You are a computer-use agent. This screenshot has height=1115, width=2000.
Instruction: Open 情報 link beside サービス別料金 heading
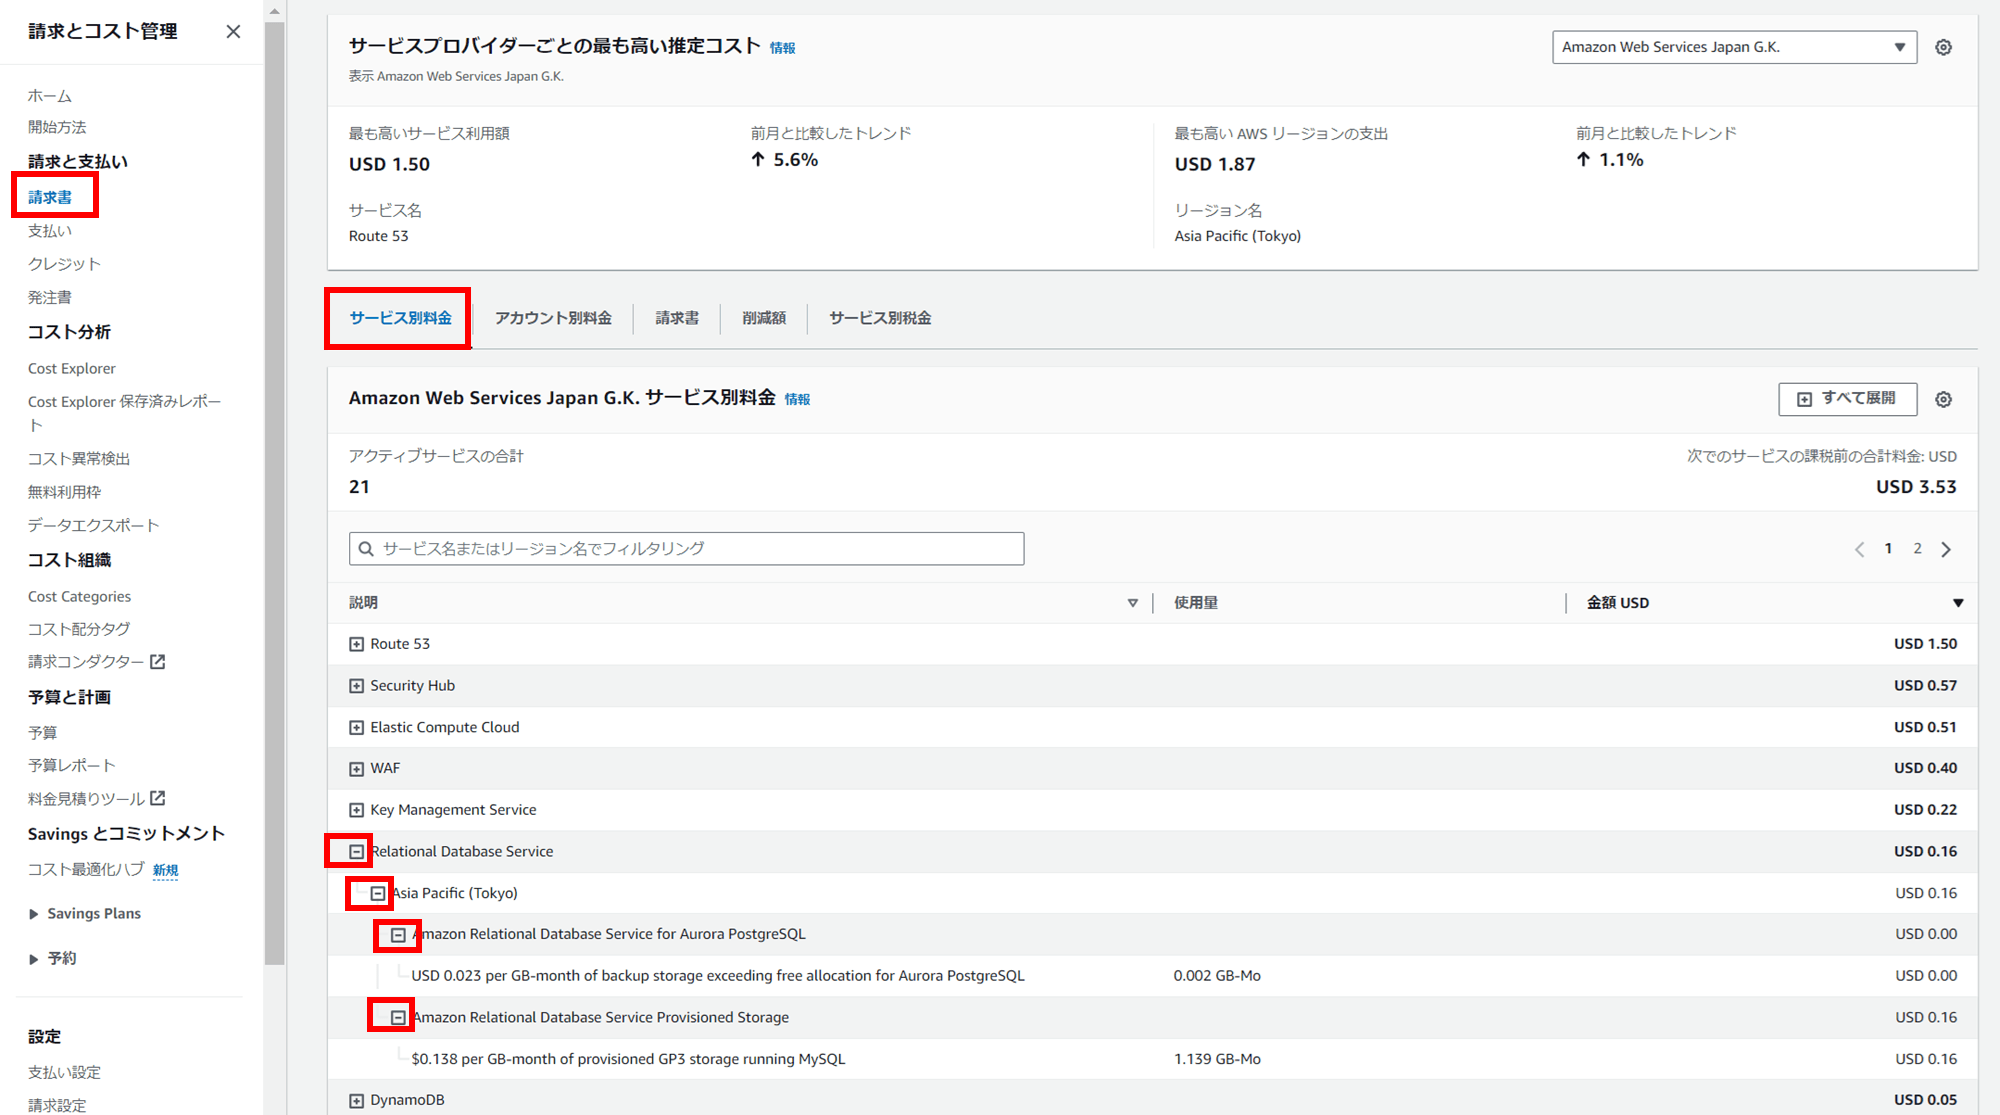(797, 399)
